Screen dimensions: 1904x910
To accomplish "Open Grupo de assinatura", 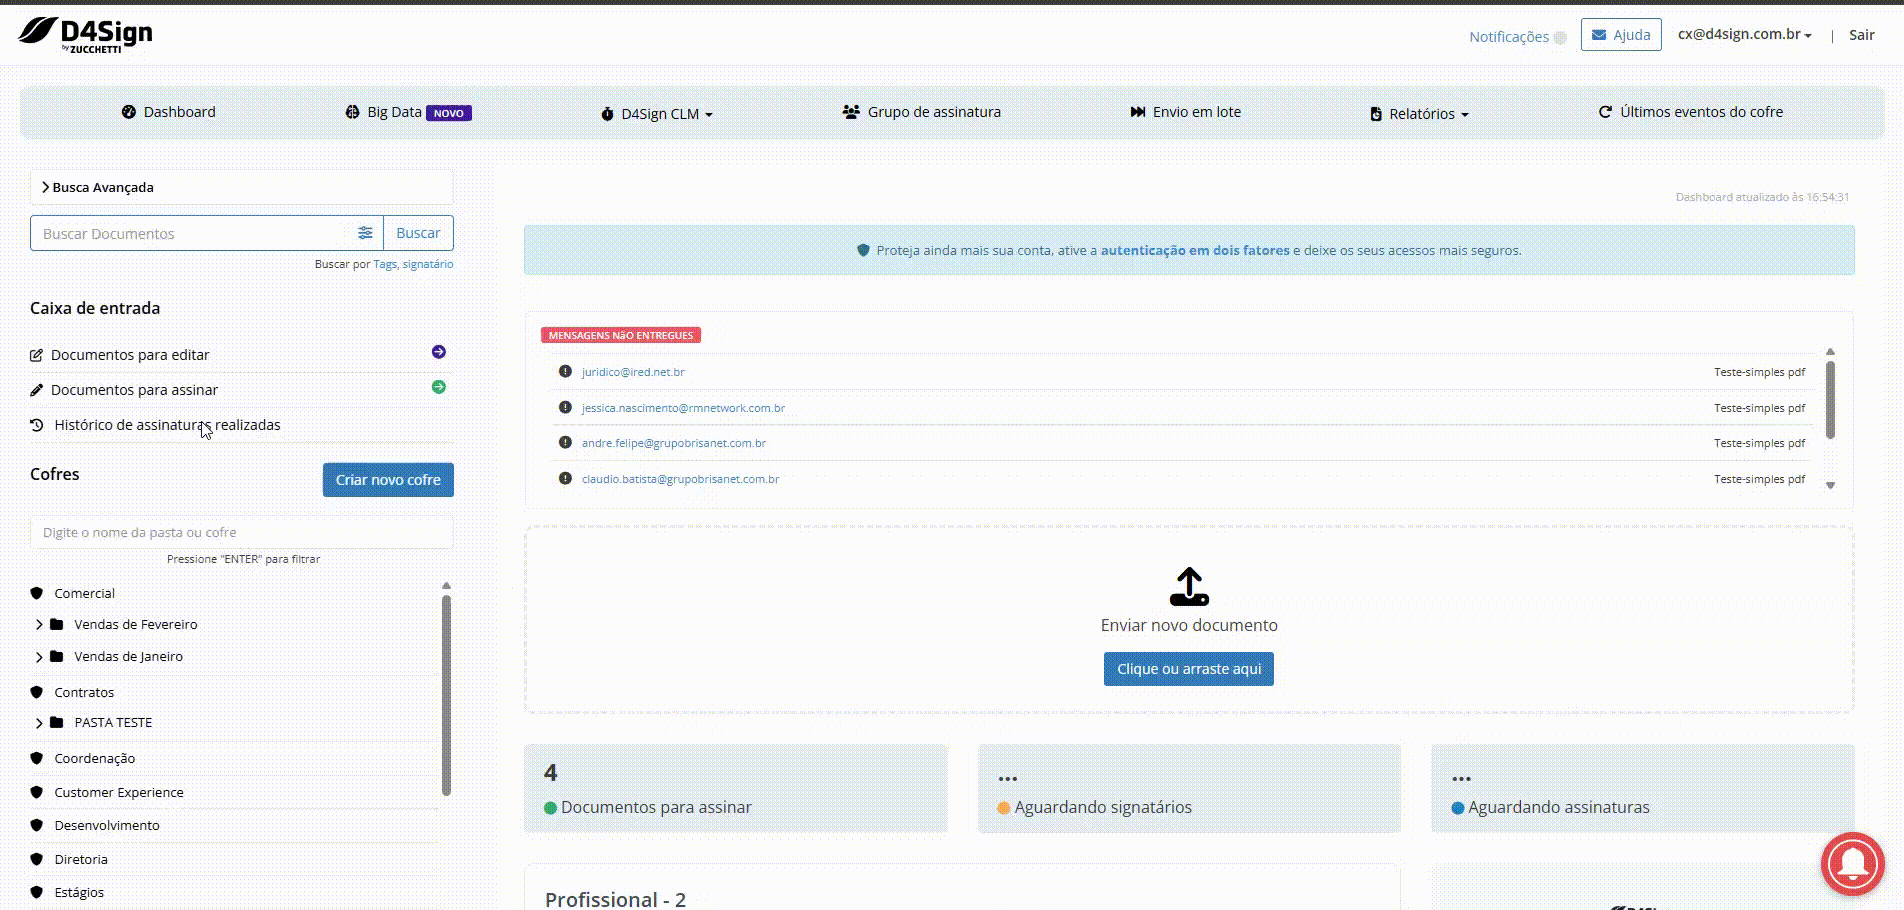I will tap(921, 112).
